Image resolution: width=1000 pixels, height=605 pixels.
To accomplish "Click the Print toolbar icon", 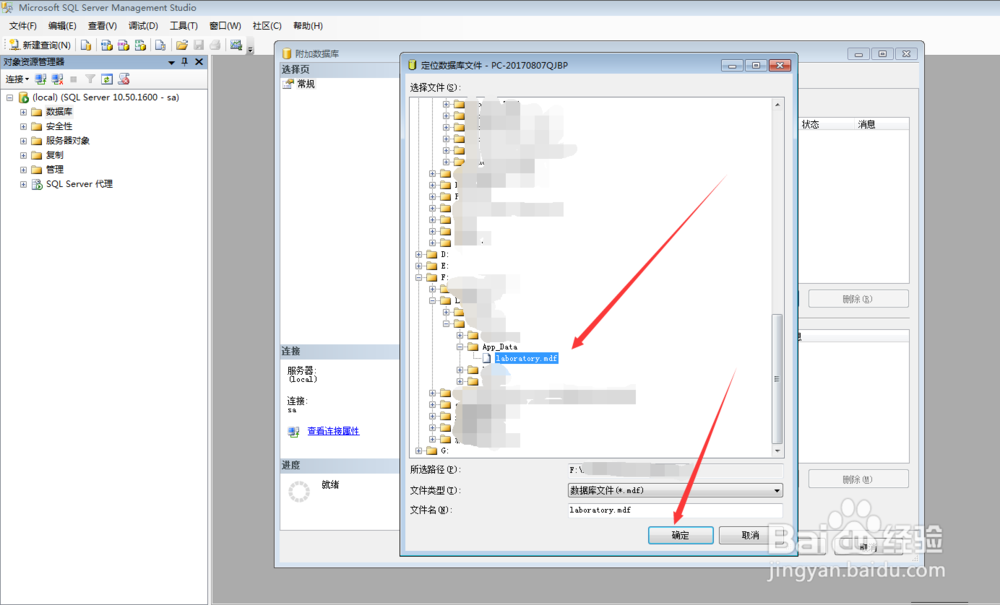I will (x=216, y=45).
